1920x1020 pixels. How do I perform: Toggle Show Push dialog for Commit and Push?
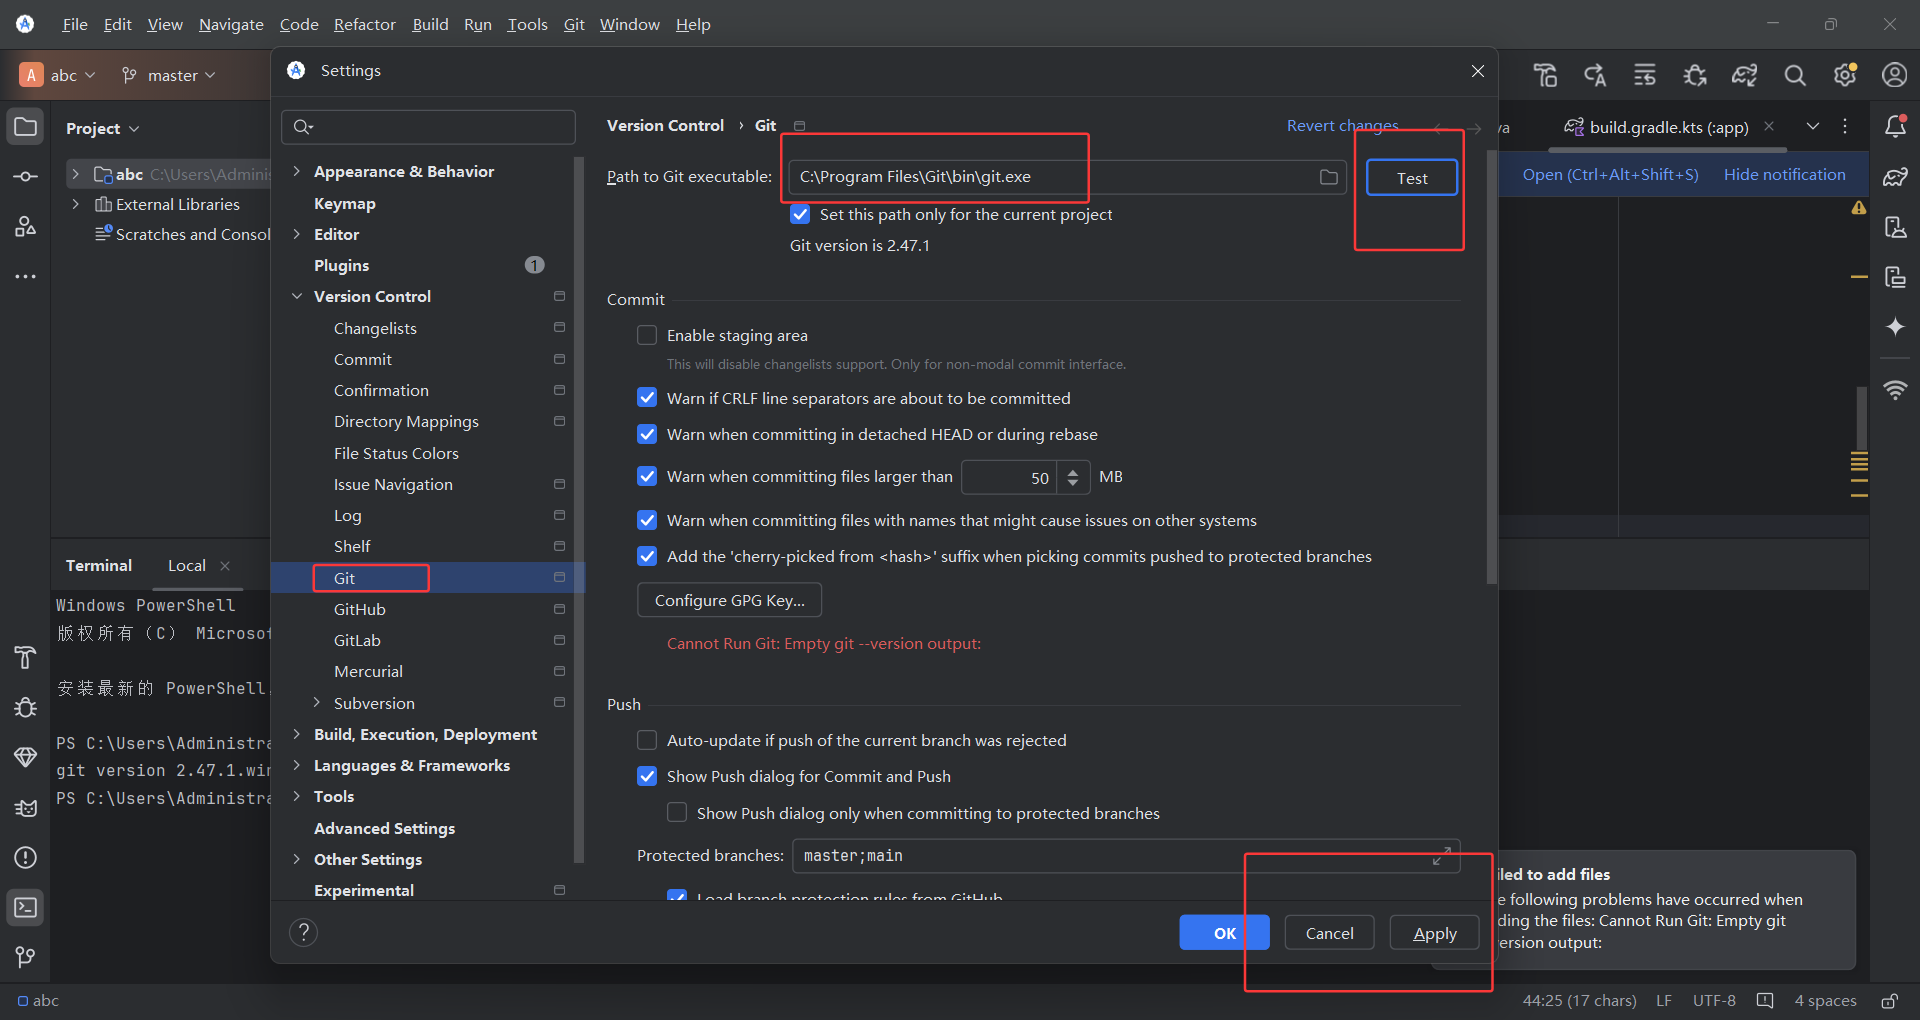coord(647,776)
